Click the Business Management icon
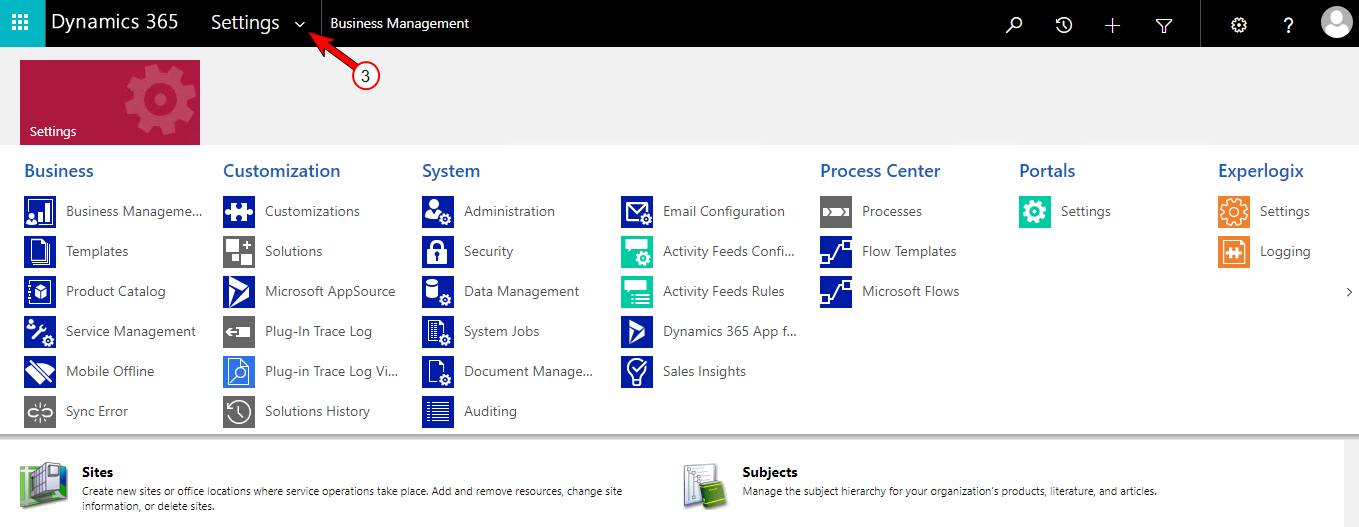 tap(40, 212)
